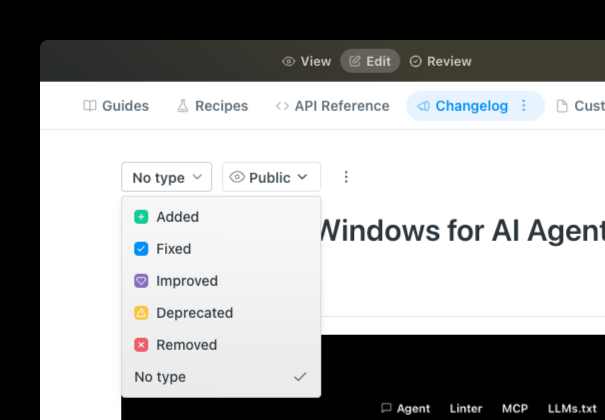Click the checkmark beside No type
Screen dimensions: 605x420
(300, 377)
